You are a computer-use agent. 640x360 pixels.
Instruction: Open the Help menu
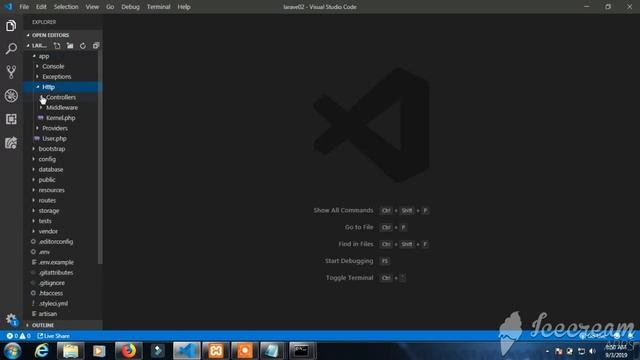[x=184, y=7]
